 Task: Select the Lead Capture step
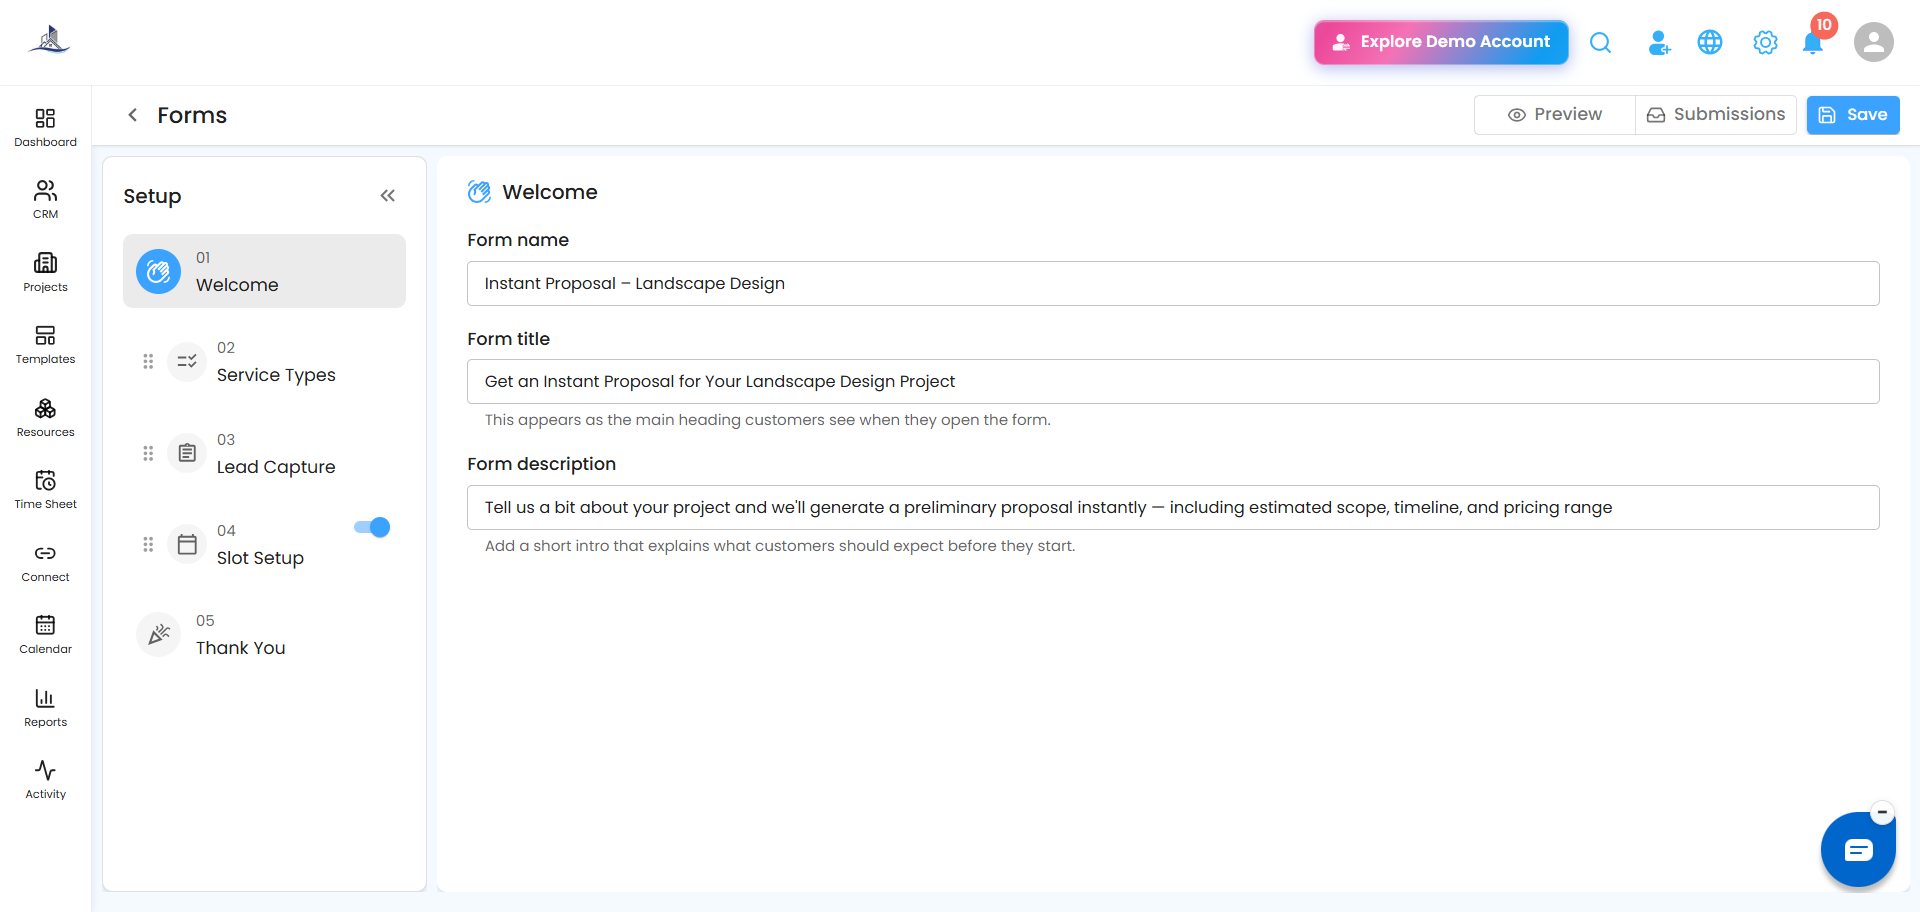(264, 454)
